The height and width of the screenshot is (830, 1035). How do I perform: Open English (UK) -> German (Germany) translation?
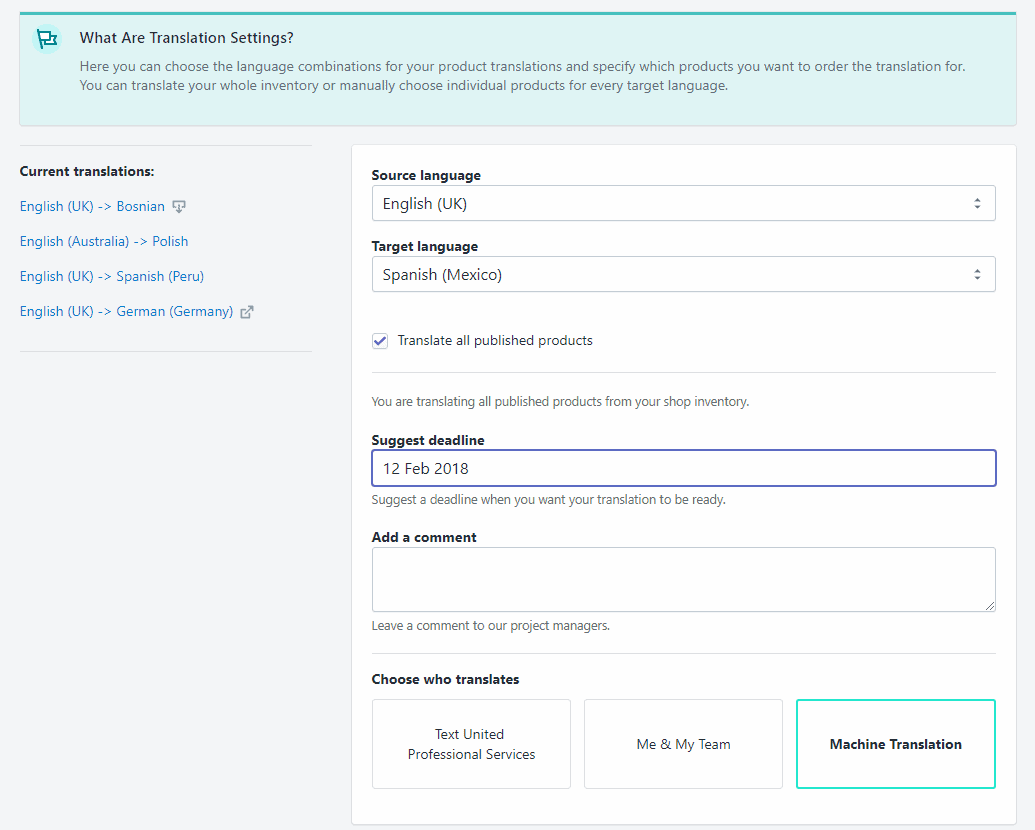tap(126, 311)
